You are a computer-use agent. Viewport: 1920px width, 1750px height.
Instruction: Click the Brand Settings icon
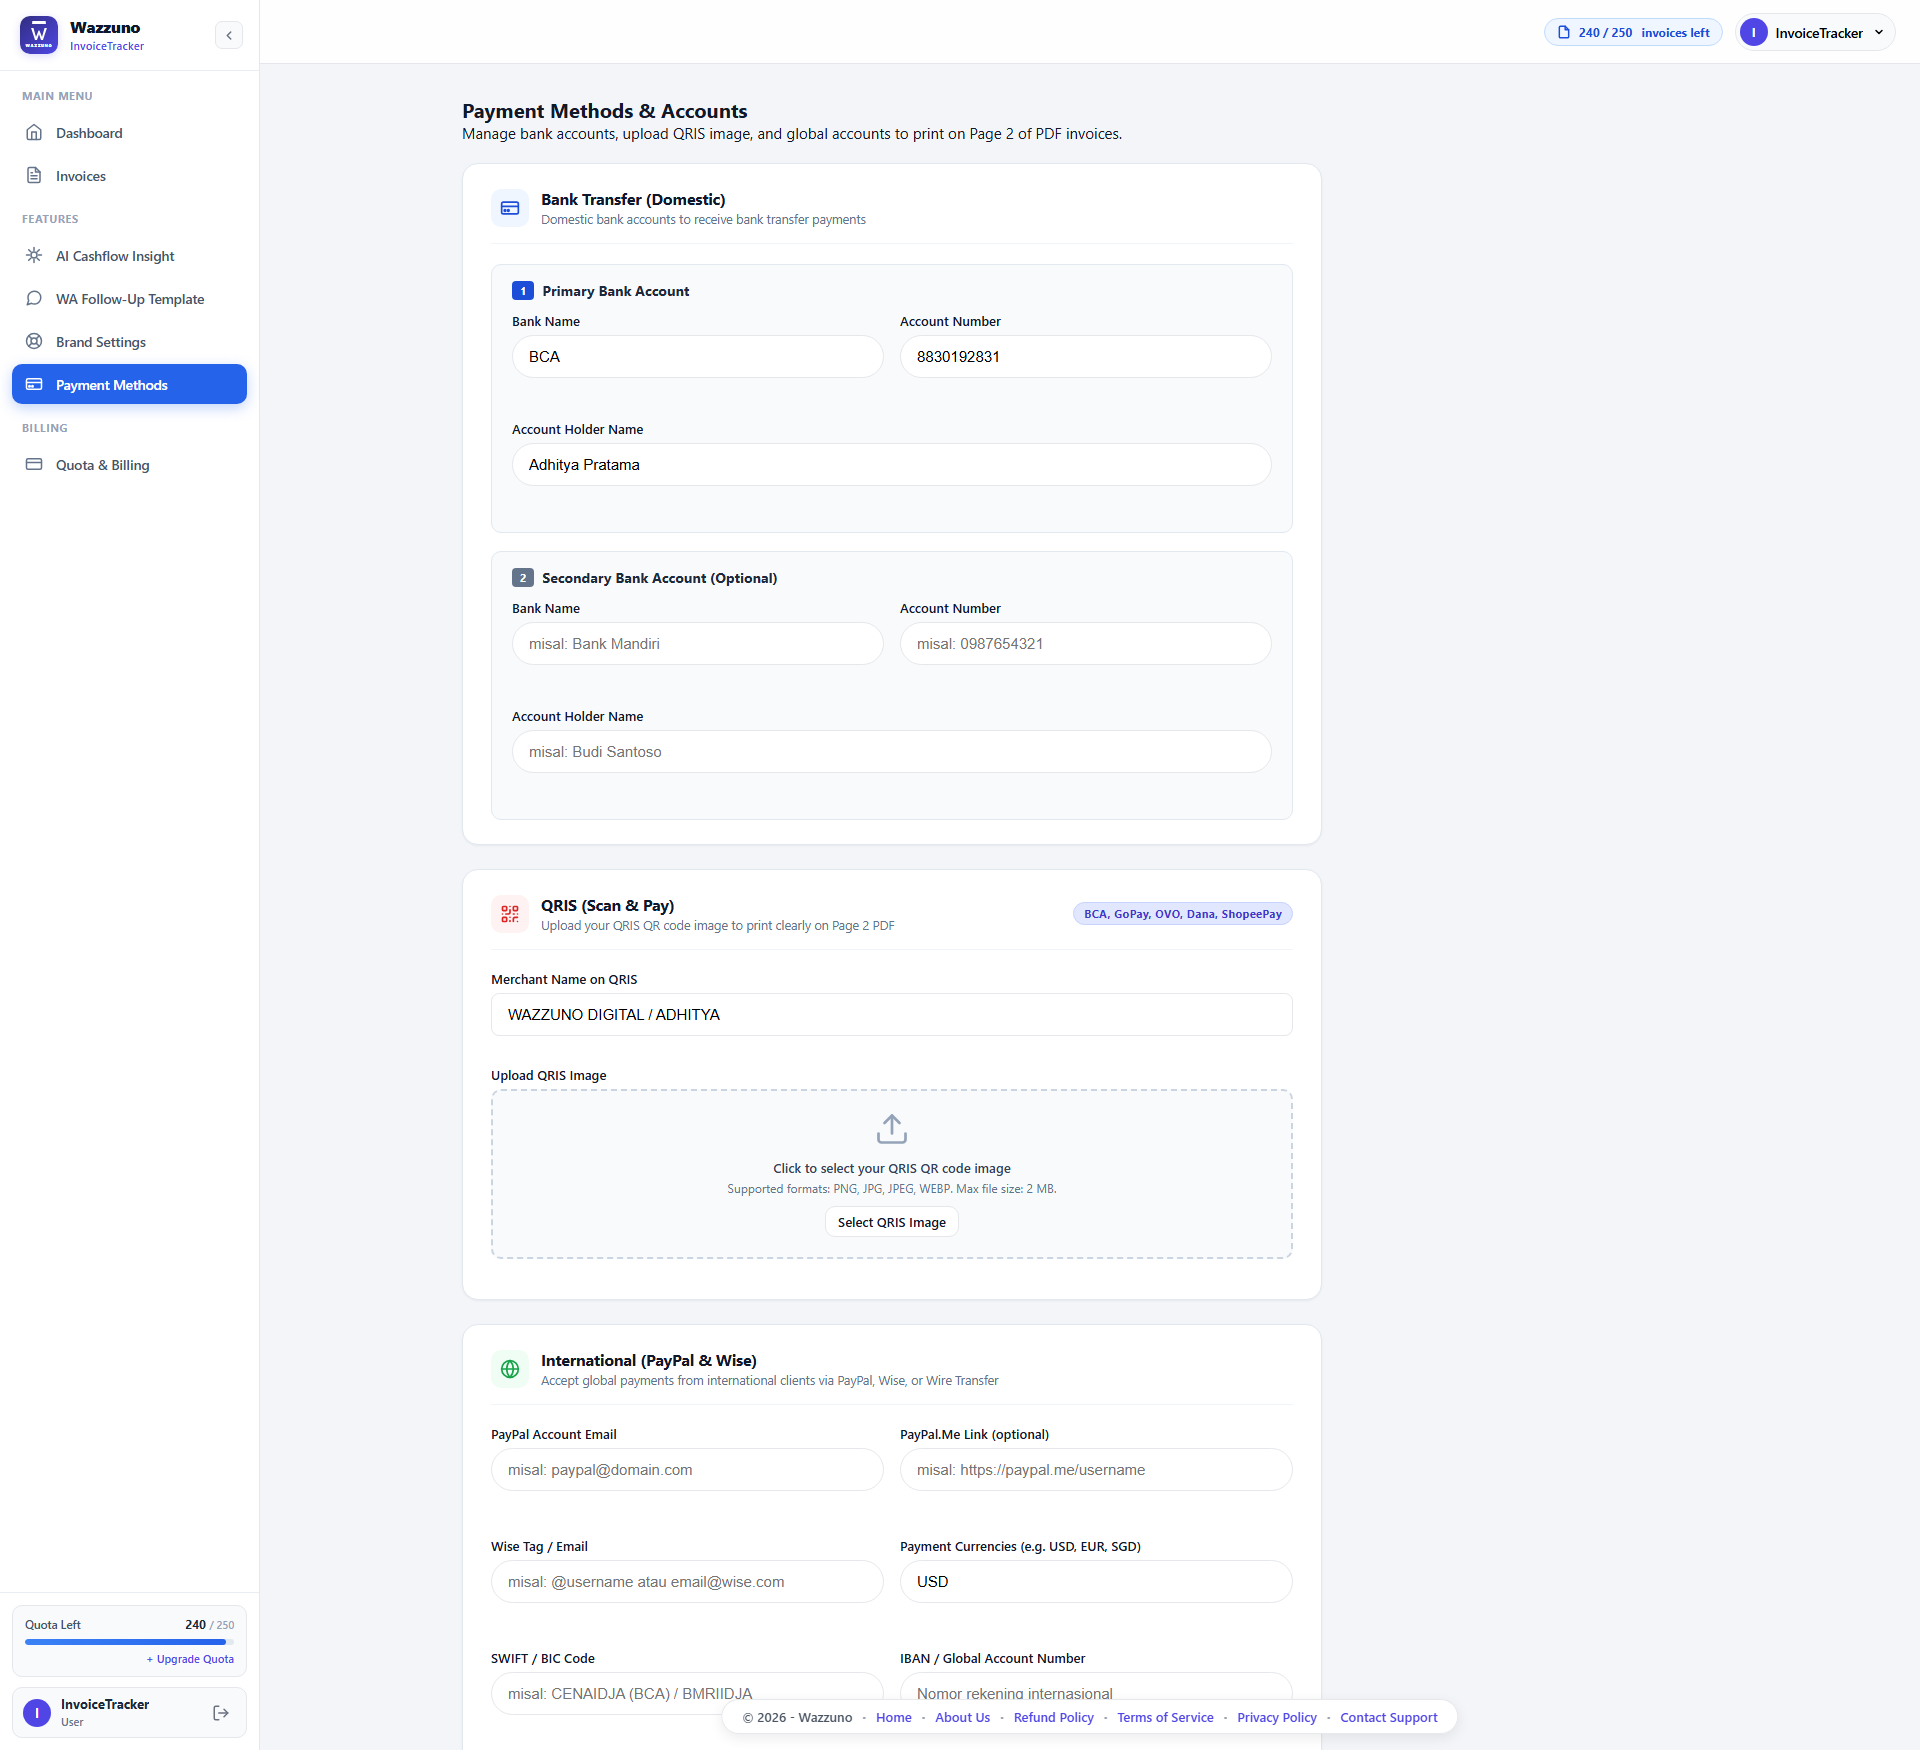[x=34, y=342]
